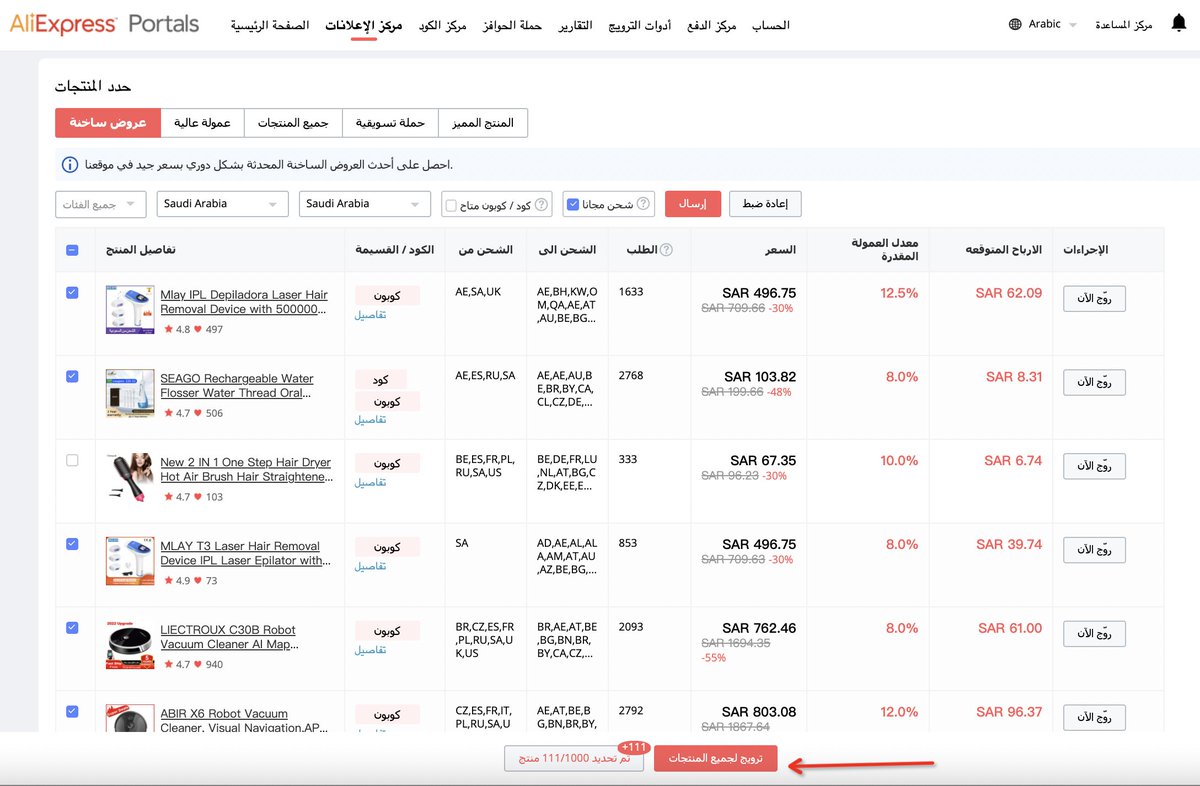Click help icon next to كود / كوبون متاح
The height and width of the screenshot is (786, 1200).
542,204
